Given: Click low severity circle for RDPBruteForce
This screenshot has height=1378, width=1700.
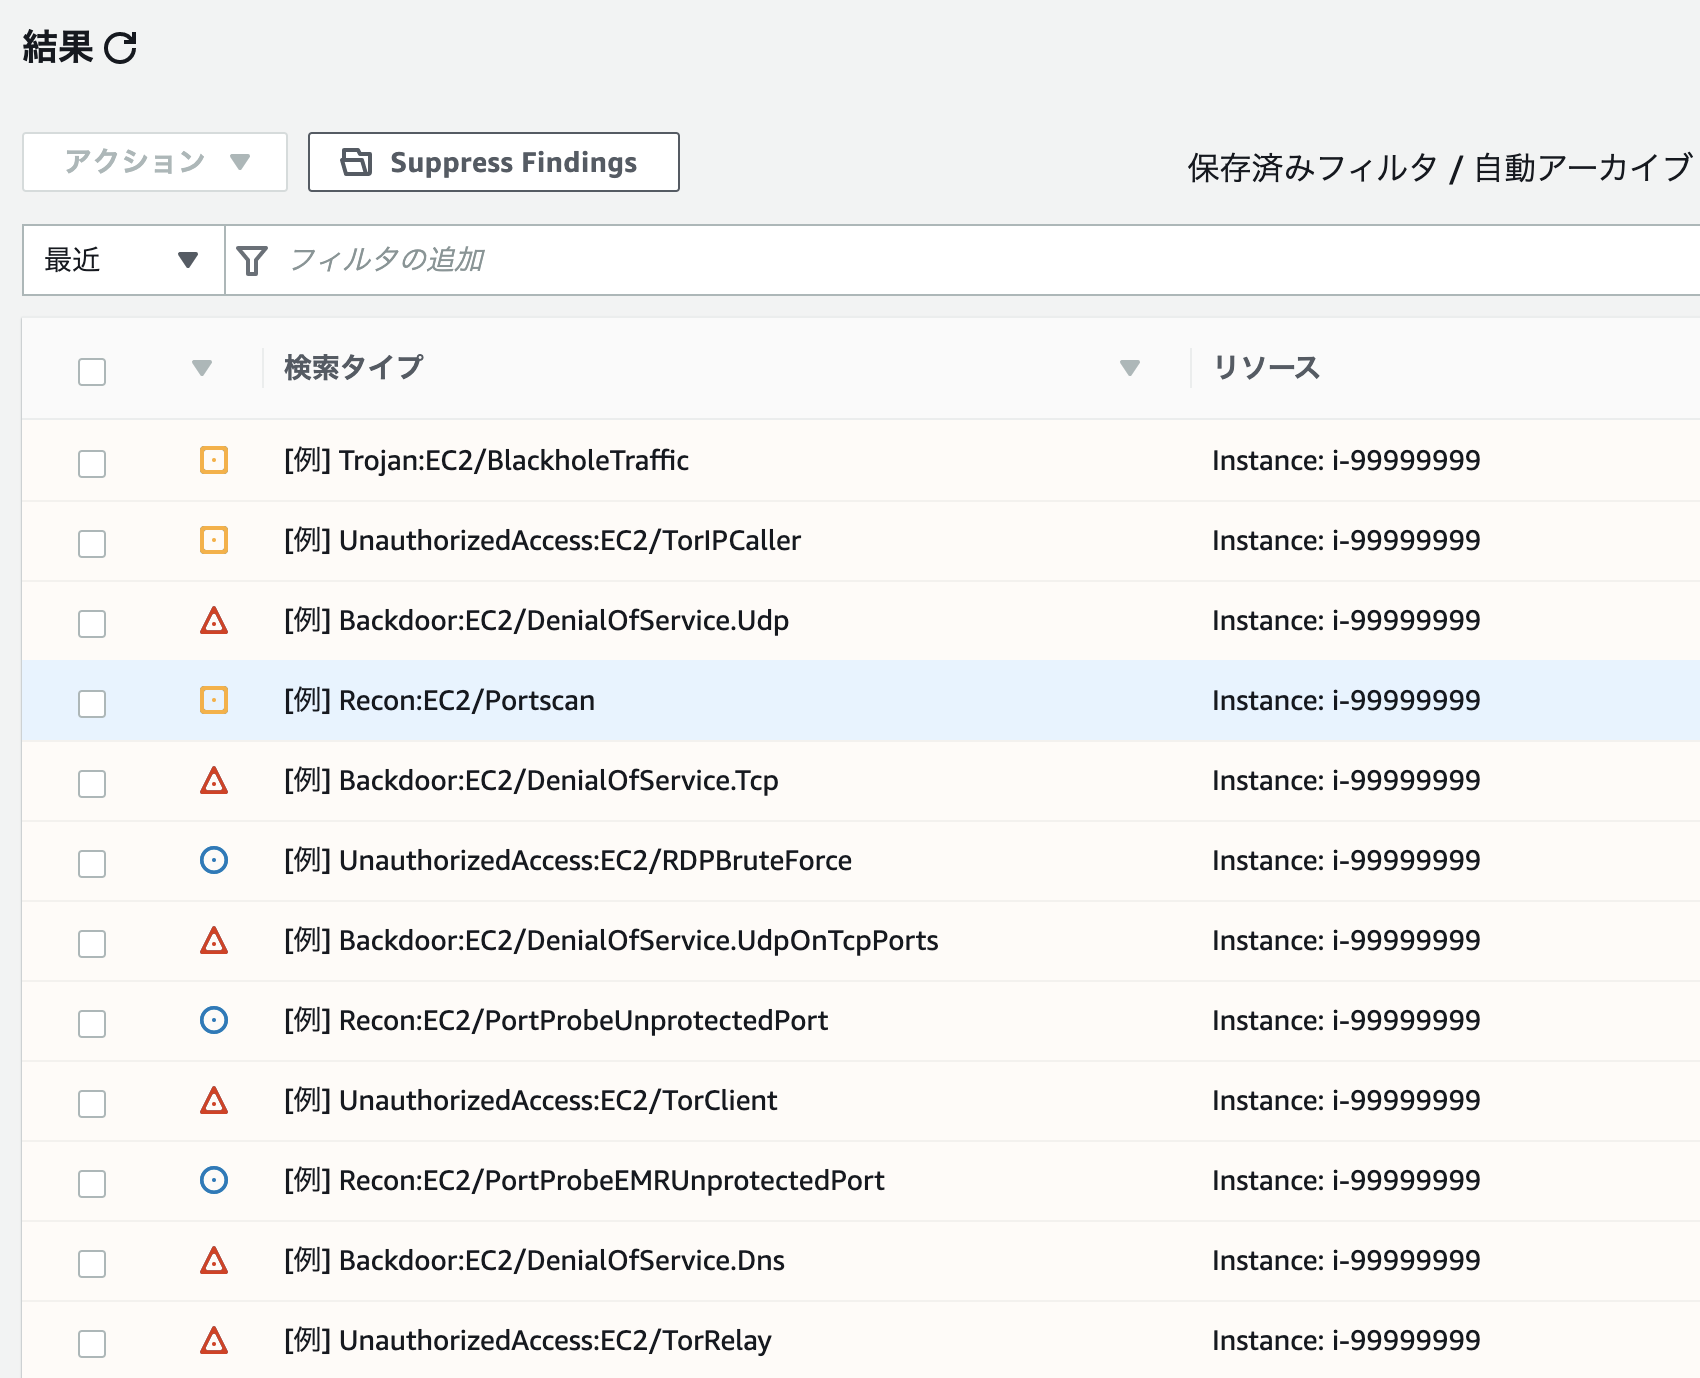Looking at the screenshot, I should (x=214, y=860).
